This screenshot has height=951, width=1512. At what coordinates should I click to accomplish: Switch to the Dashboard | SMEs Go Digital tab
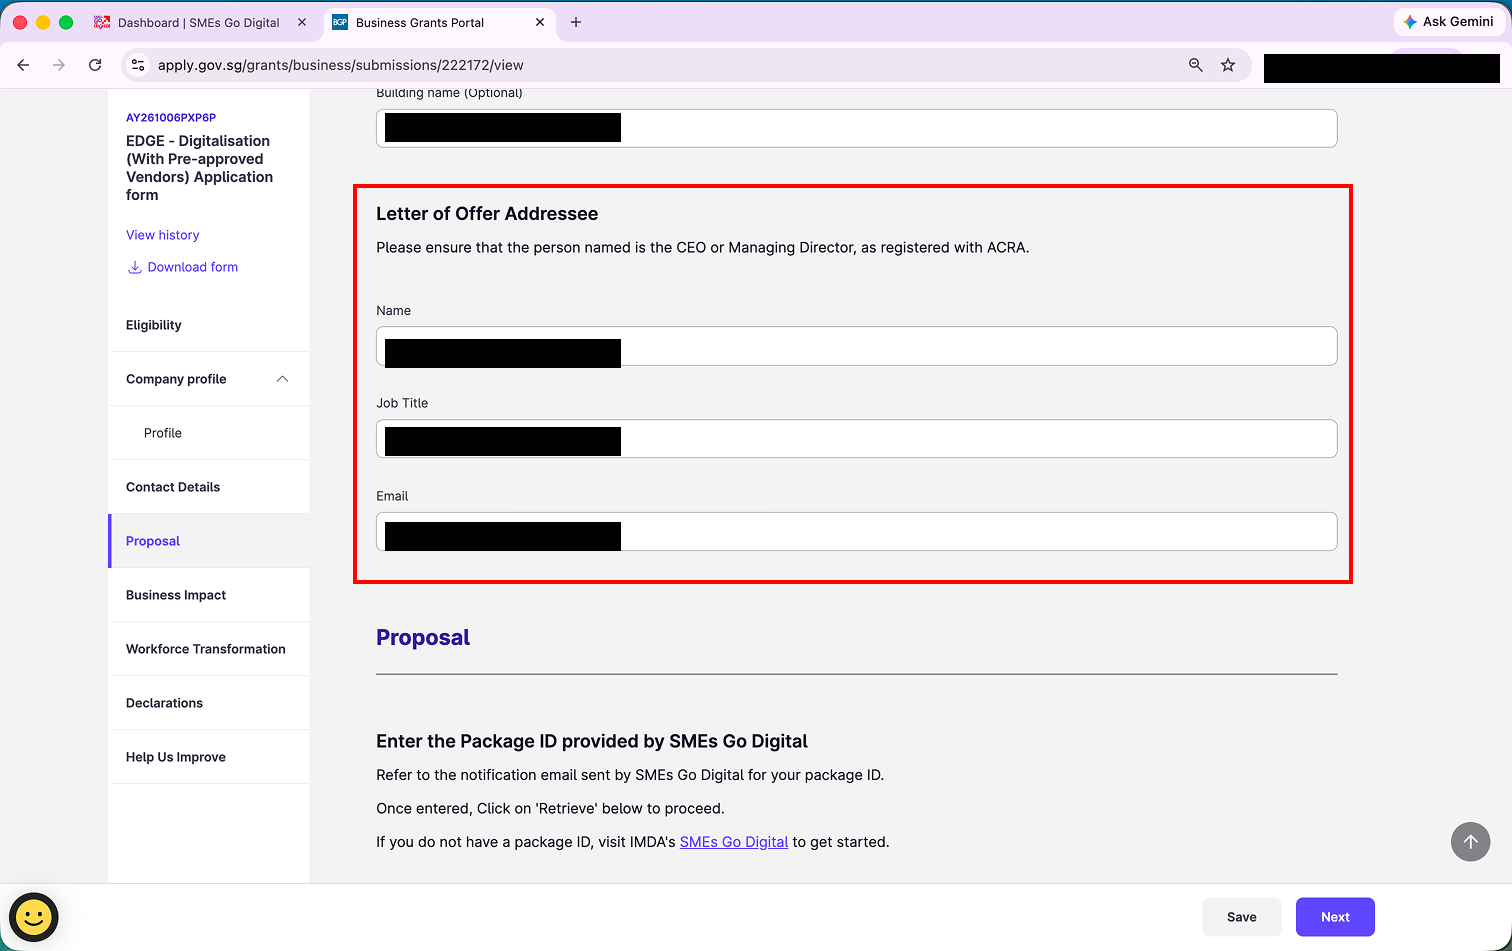(x=199, y=22)
